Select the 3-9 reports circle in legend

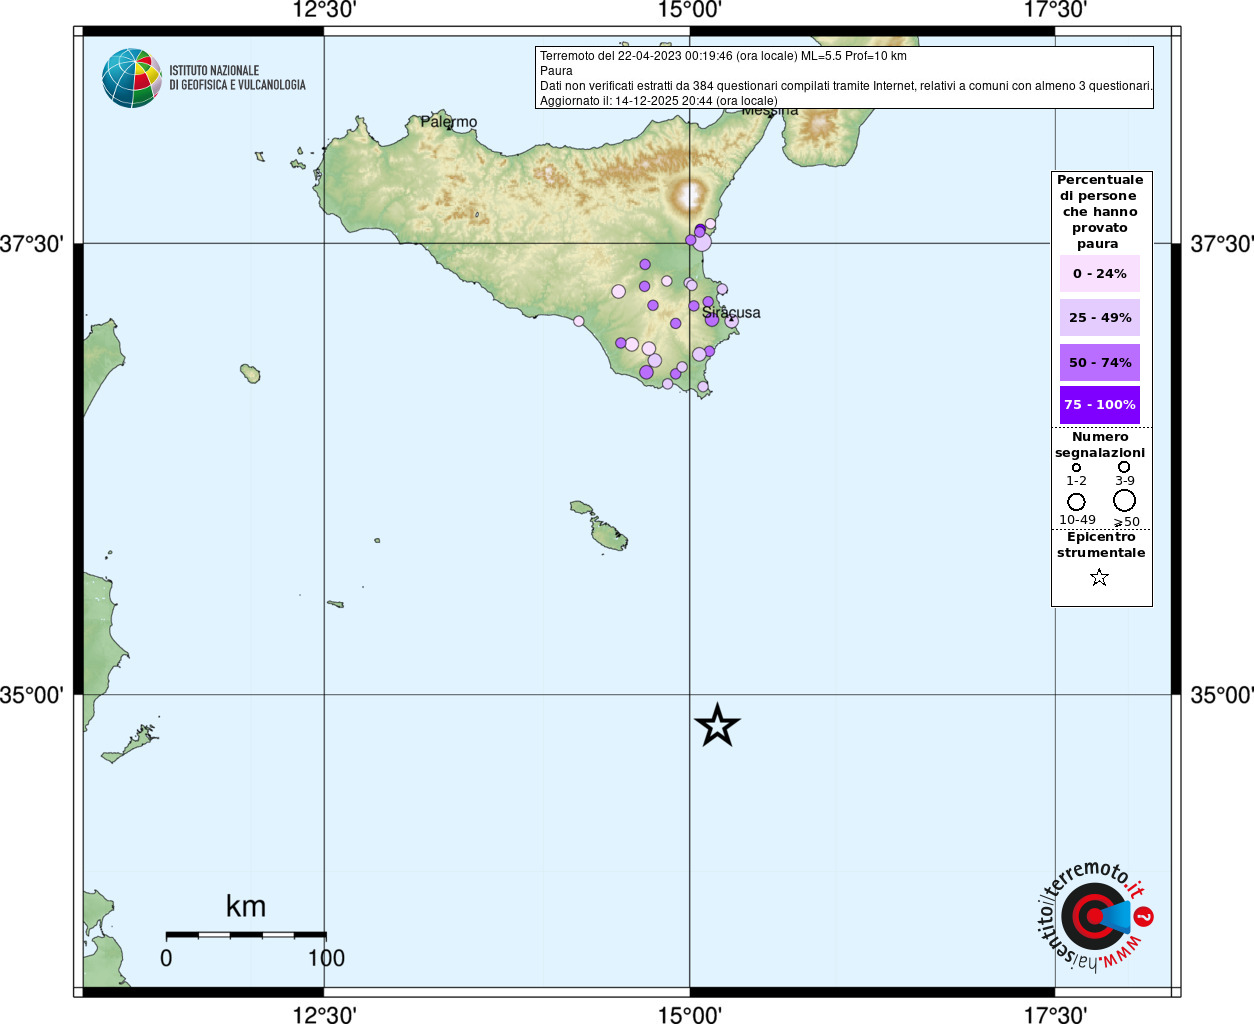(x=1124, y=467)
